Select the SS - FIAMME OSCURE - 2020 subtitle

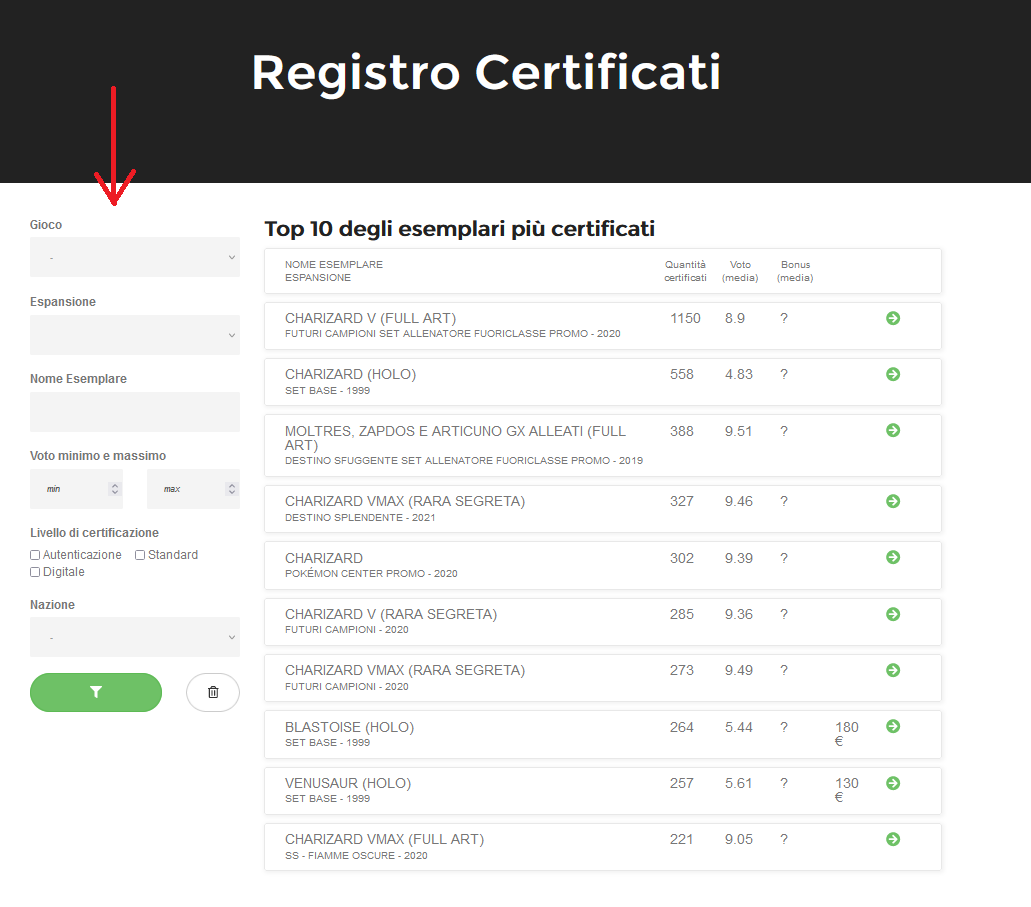point(356,856)
